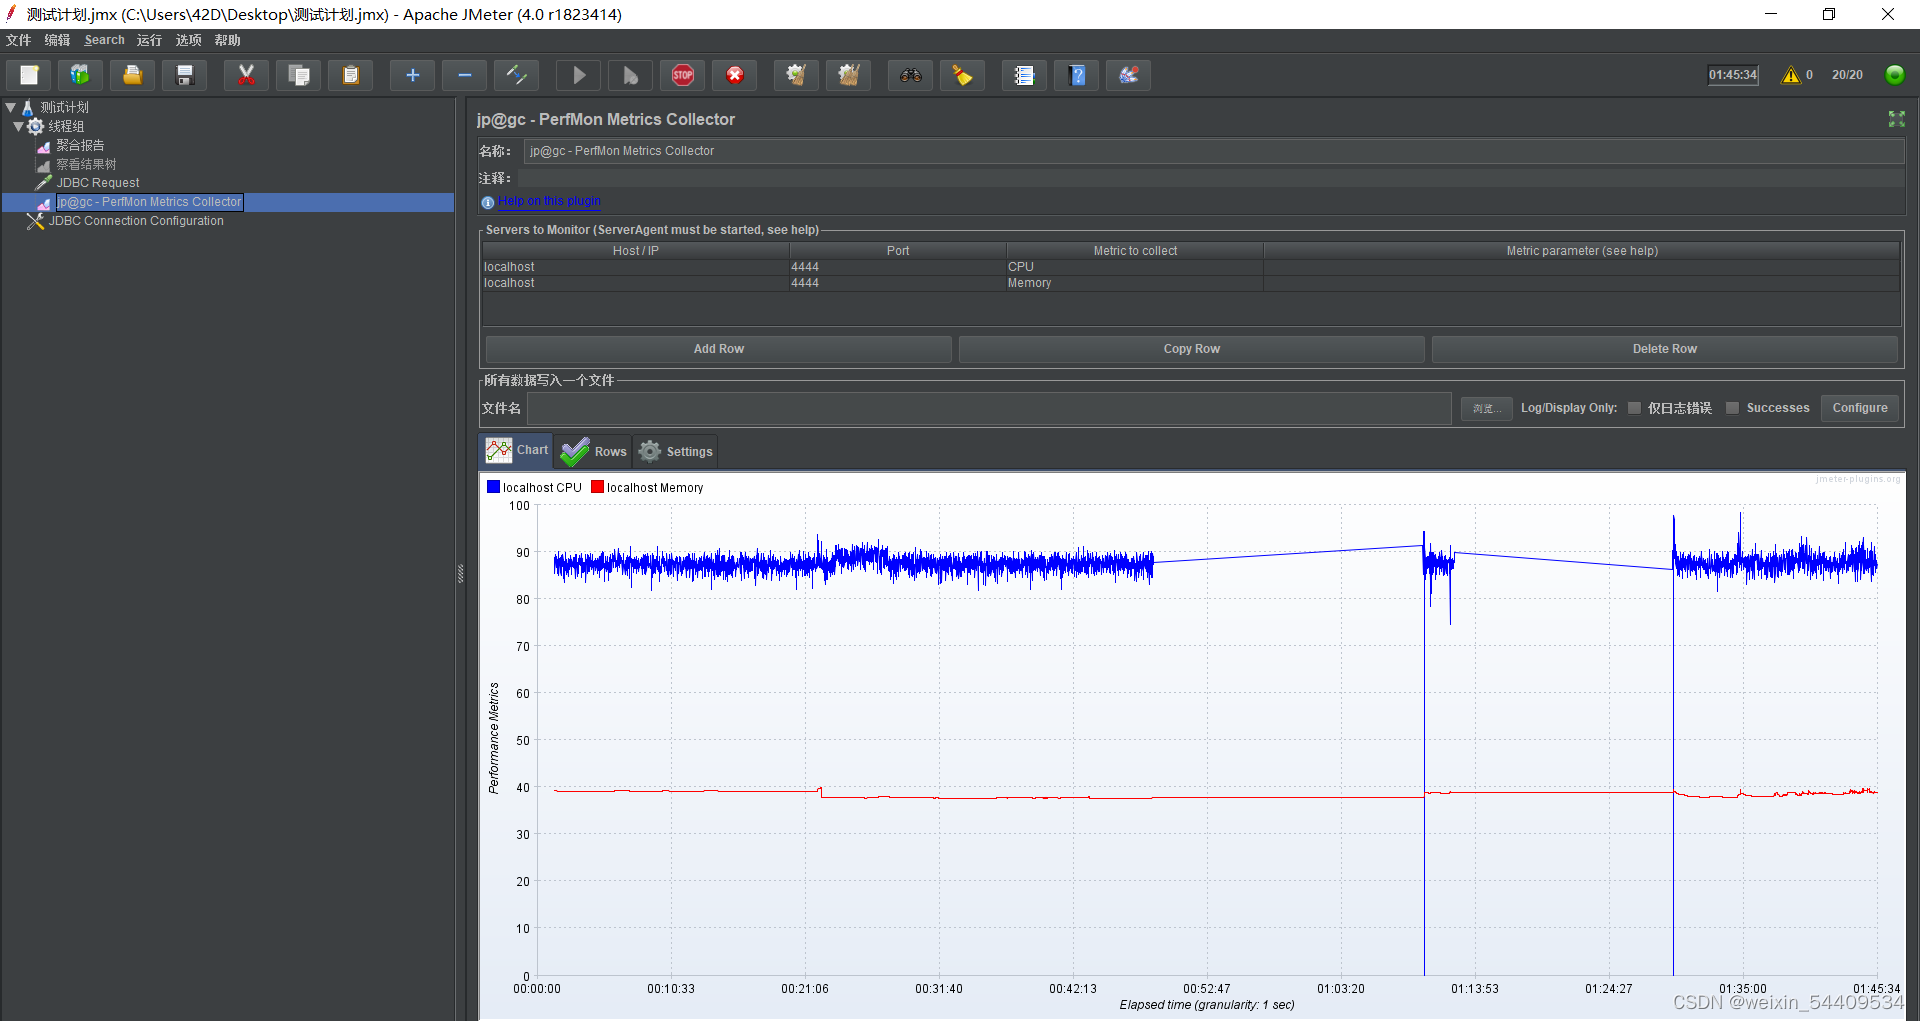Image resolution: width=1920 pixels, height=1021 pixels.
Task: Click the last plugin toolbar icon
Action: click(x=1128, y=75)
